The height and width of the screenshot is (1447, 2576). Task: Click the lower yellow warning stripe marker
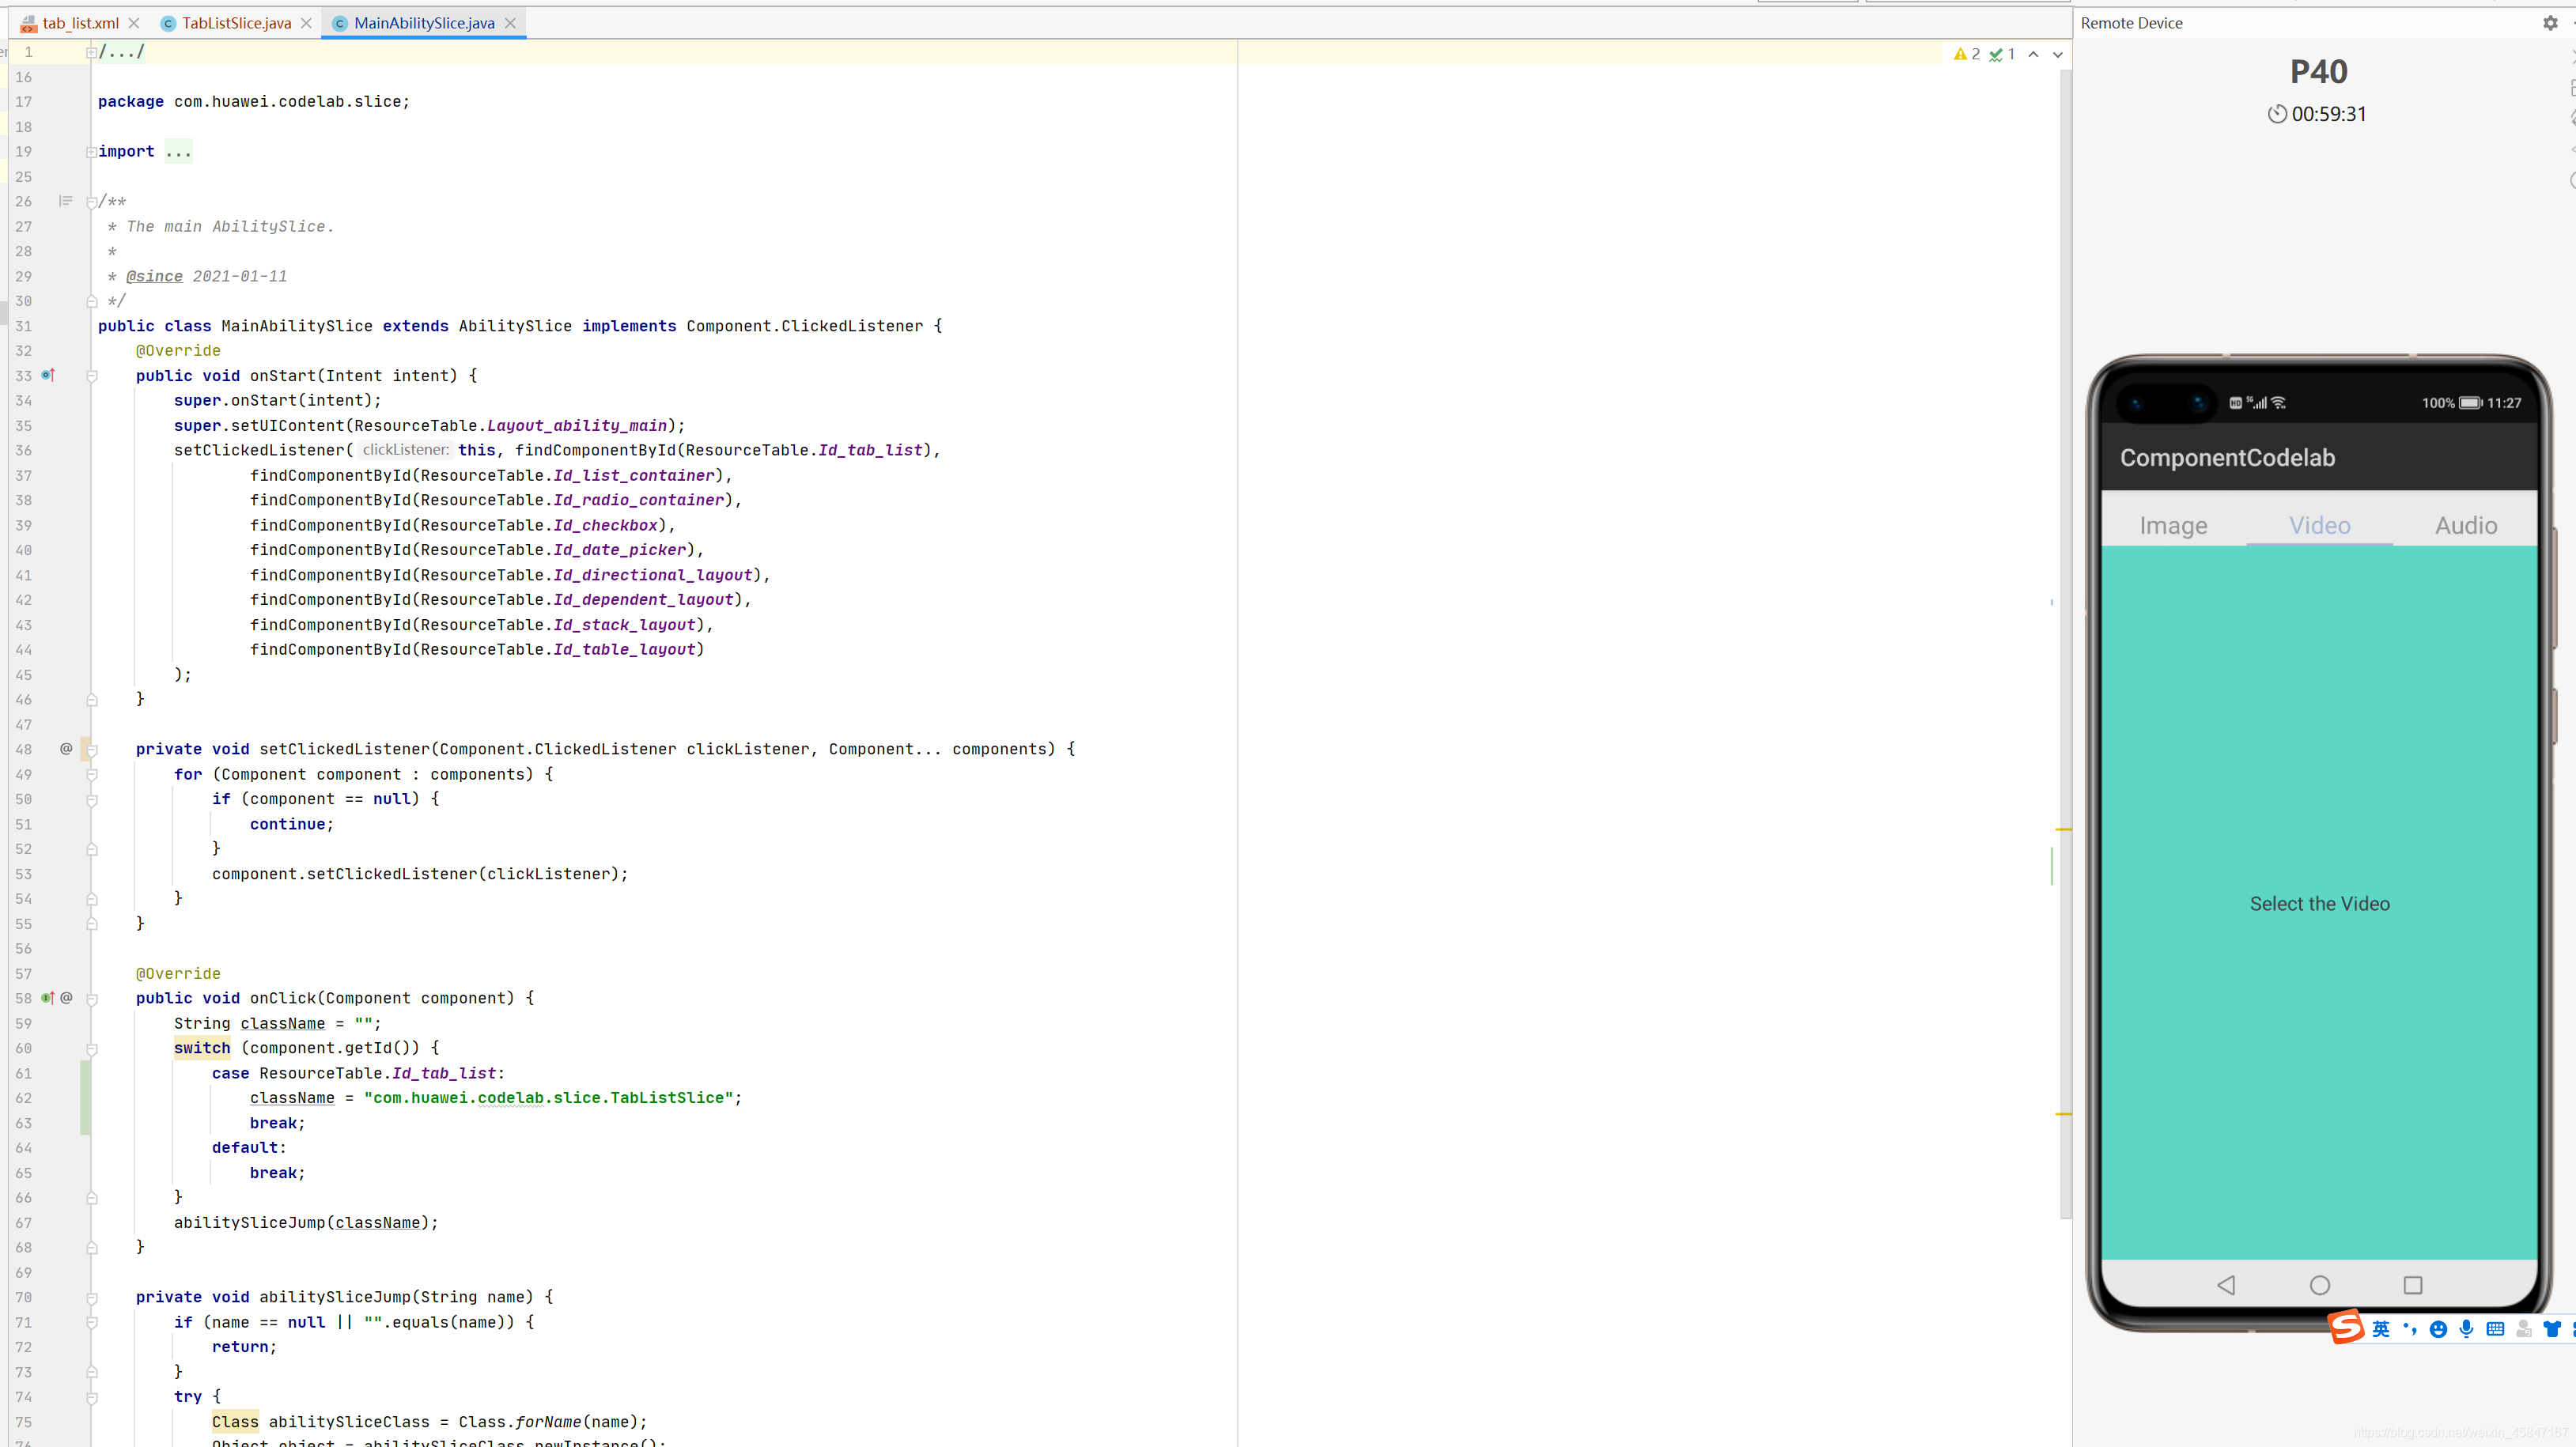(2063, 1113)
